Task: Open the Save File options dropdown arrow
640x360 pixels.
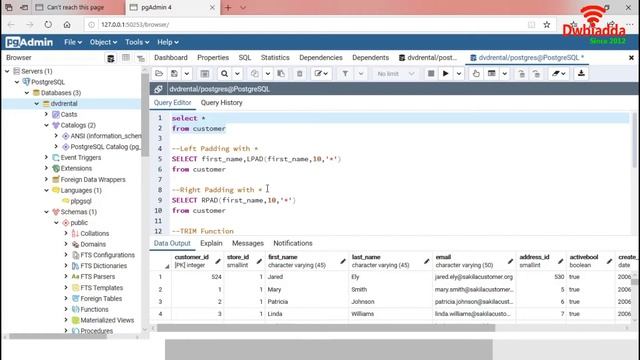Action: tap(187, 73)
